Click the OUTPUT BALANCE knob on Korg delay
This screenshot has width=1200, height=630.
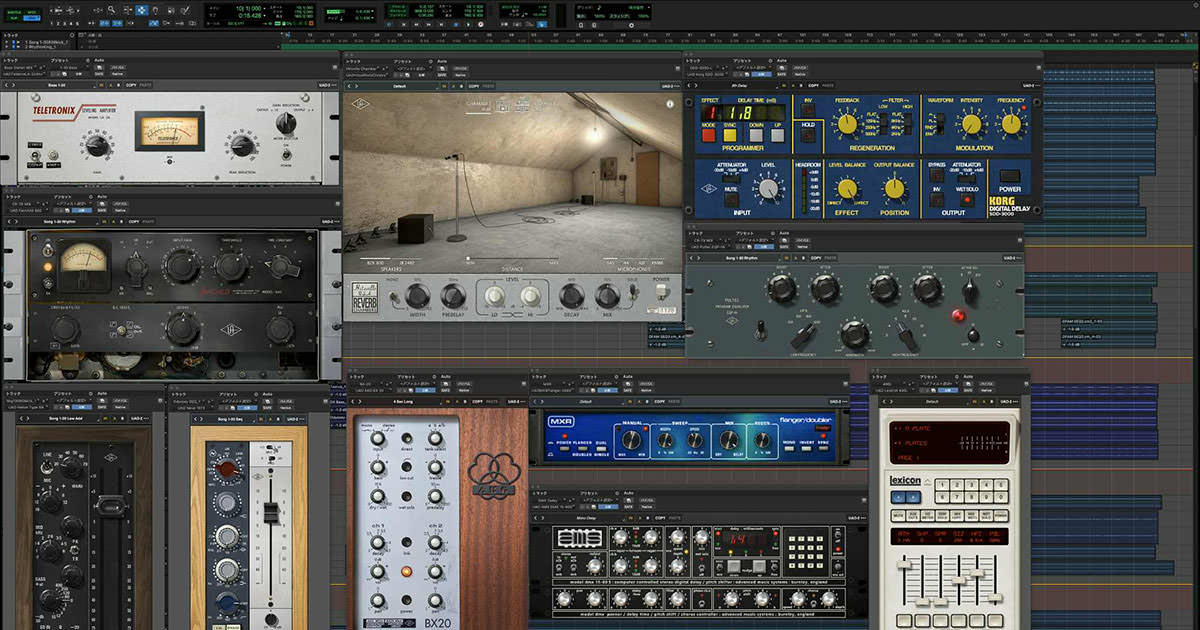(x=893, y=188)
